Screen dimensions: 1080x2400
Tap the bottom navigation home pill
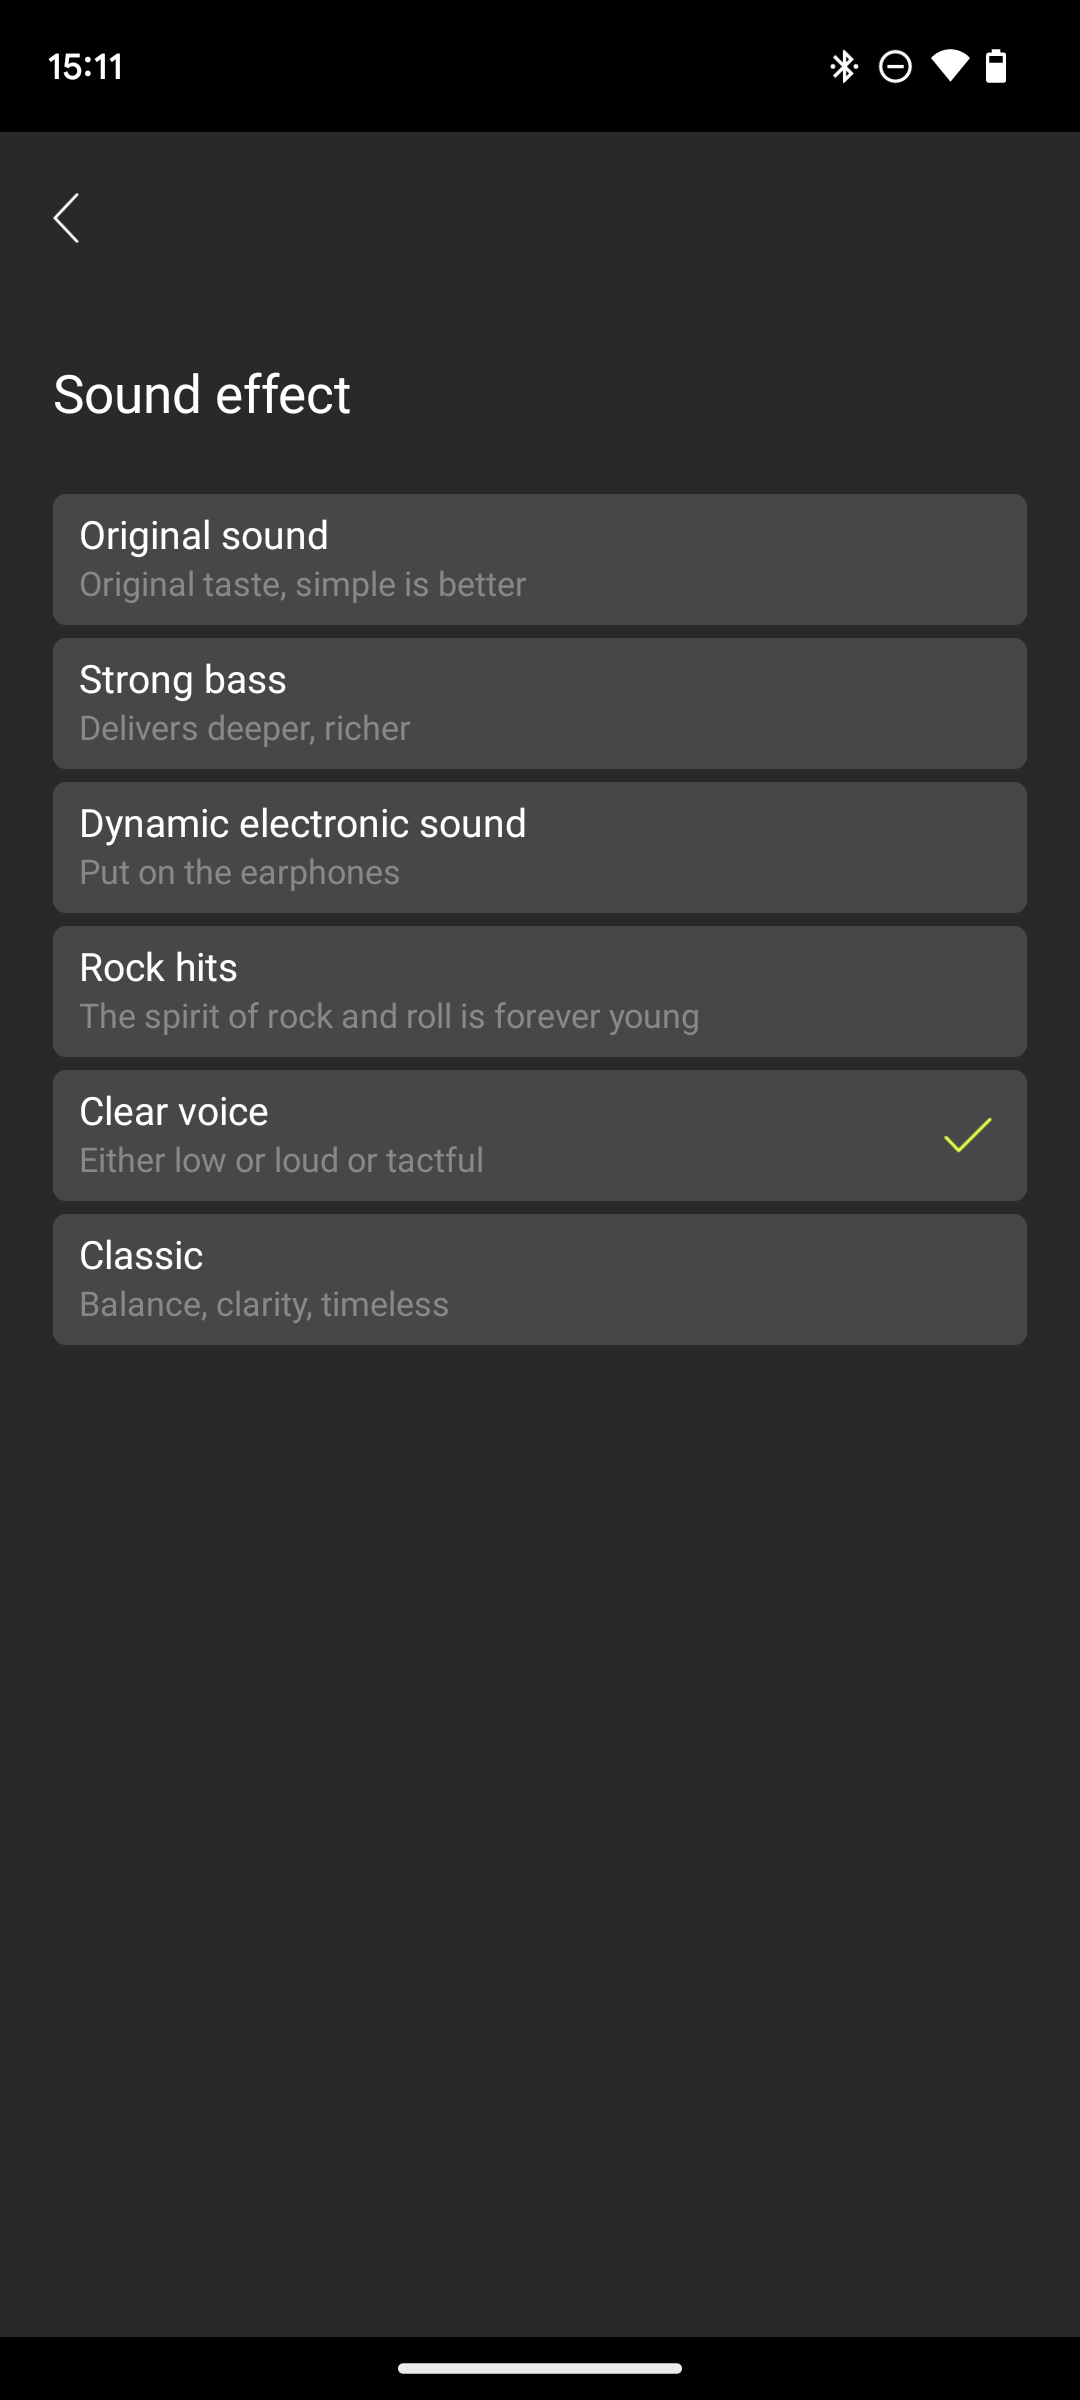pos(540,2367)
